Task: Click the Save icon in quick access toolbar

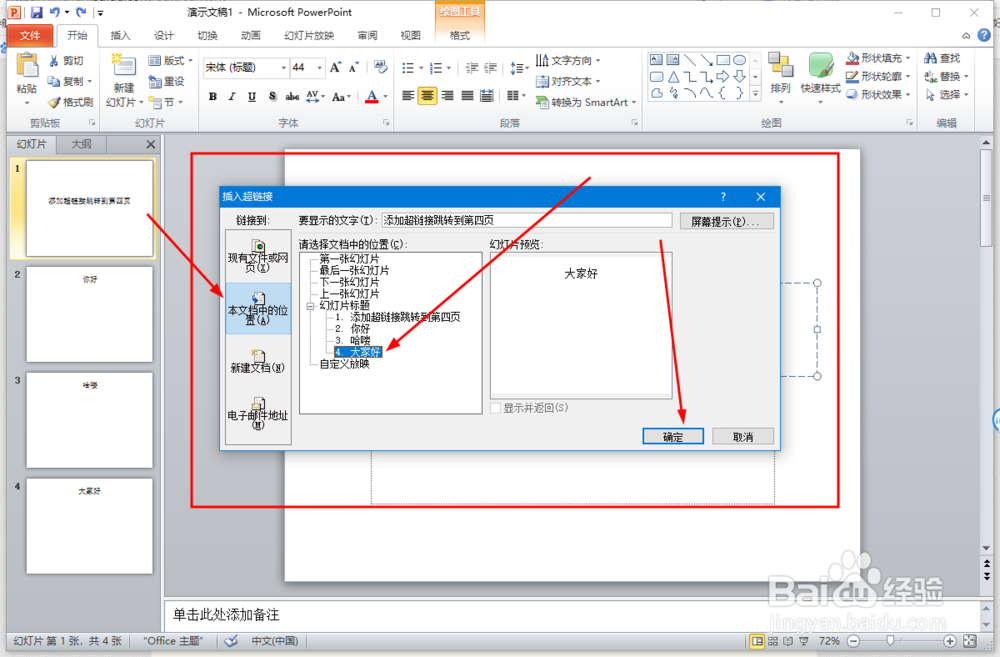Action: pyautogui.click(x=36, y=12)
